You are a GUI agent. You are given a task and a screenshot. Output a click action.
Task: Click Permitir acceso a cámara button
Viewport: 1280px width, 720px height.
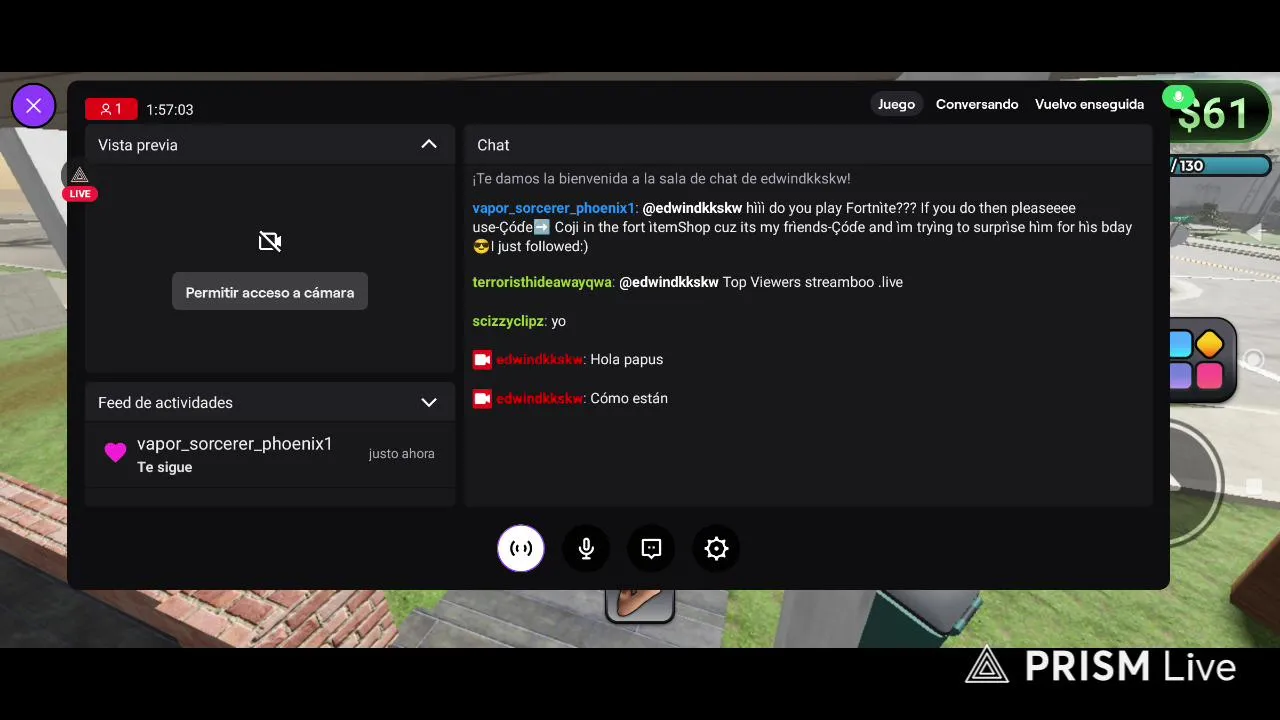tap(270, 292)
